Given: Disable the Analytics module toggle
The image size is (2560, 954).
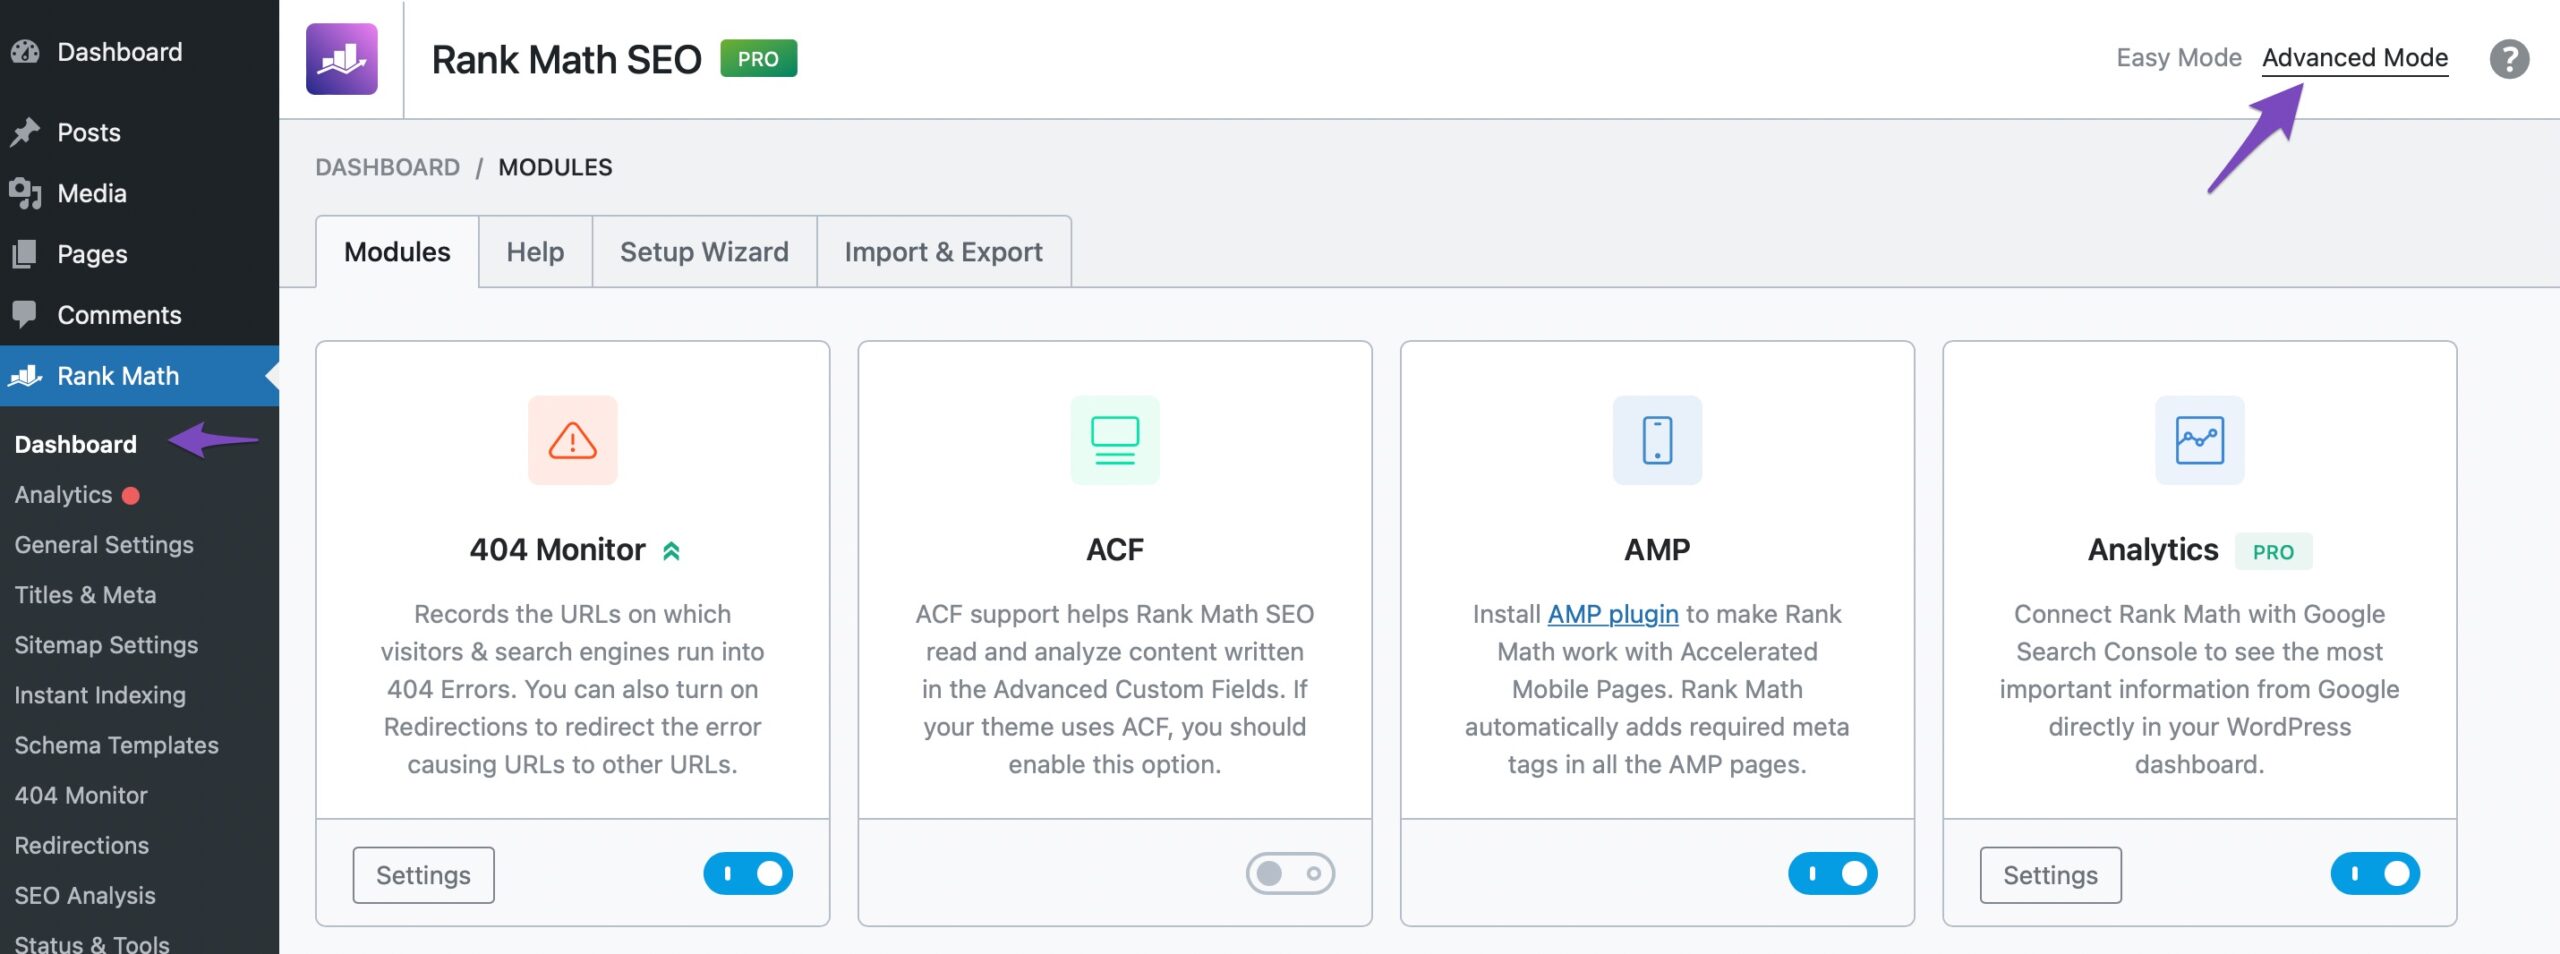Looking at the screenshot, I should (2375, 874).
